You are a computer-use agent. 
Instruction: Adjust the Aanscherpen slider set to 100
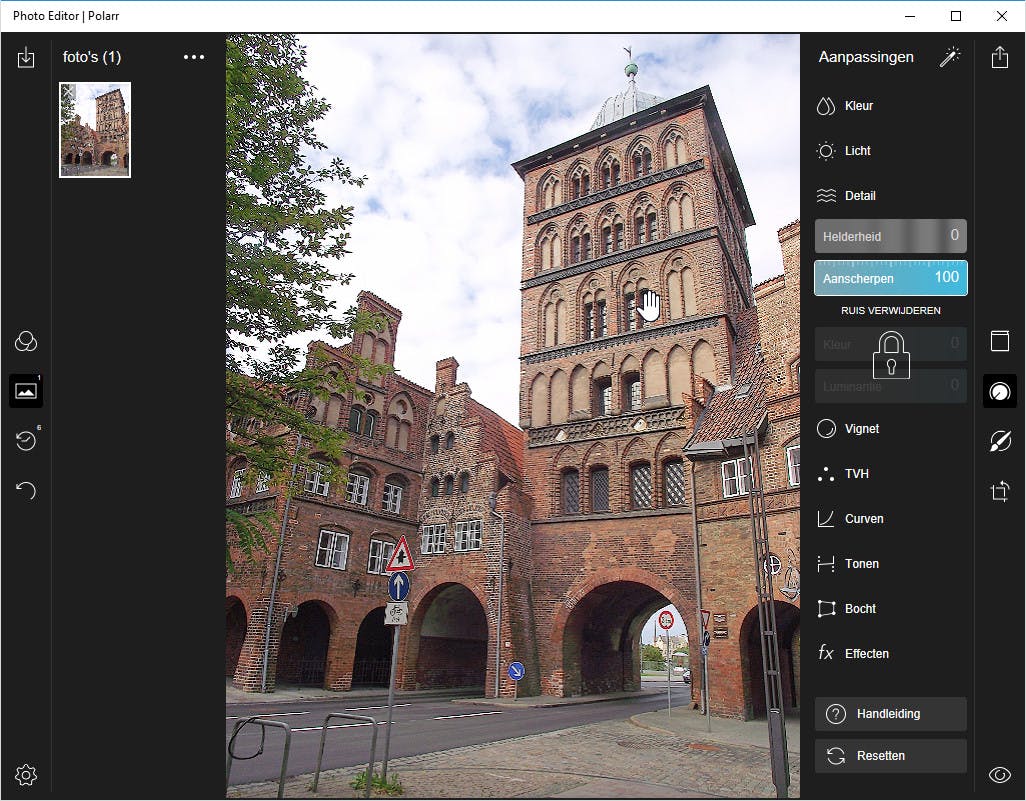[x=890, y=277]
